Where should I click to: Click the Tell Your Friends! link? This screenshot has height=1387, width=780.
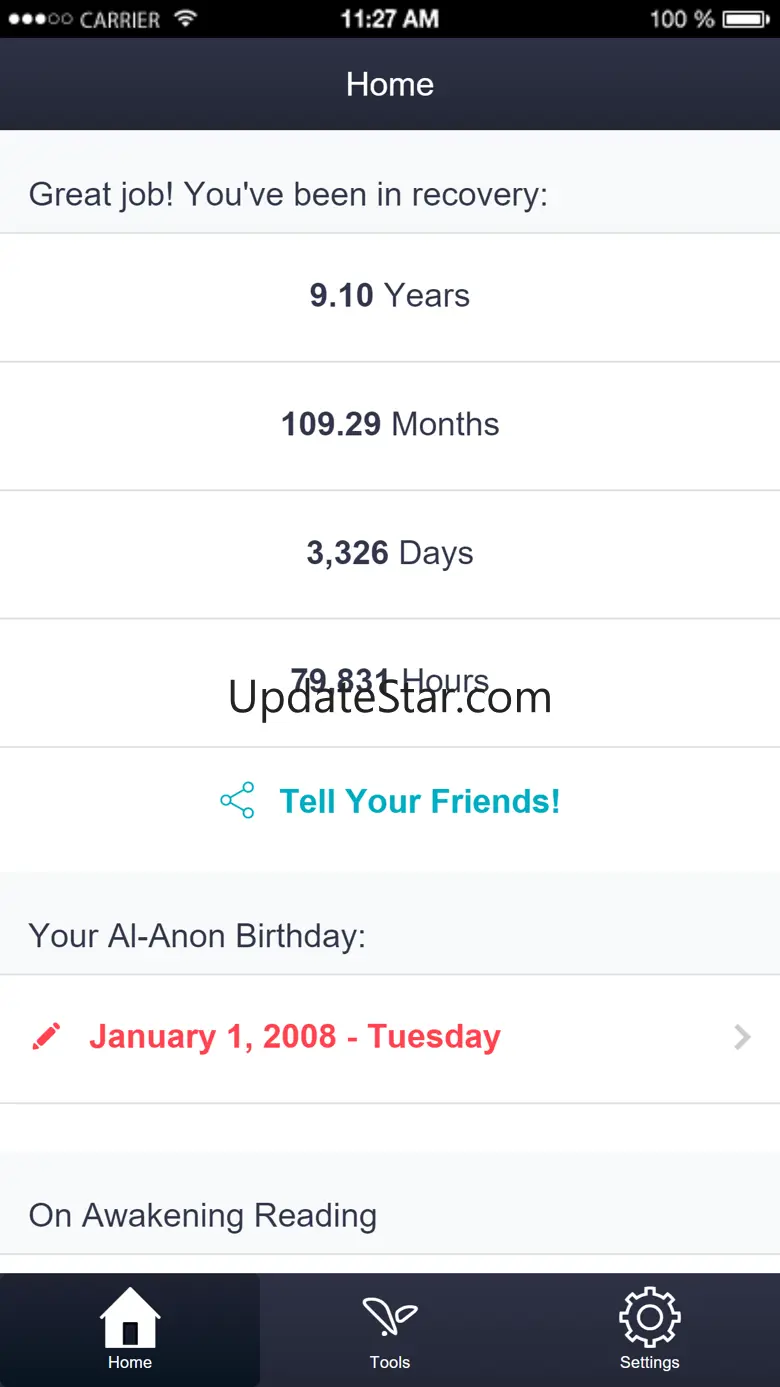tap(419, 801)
